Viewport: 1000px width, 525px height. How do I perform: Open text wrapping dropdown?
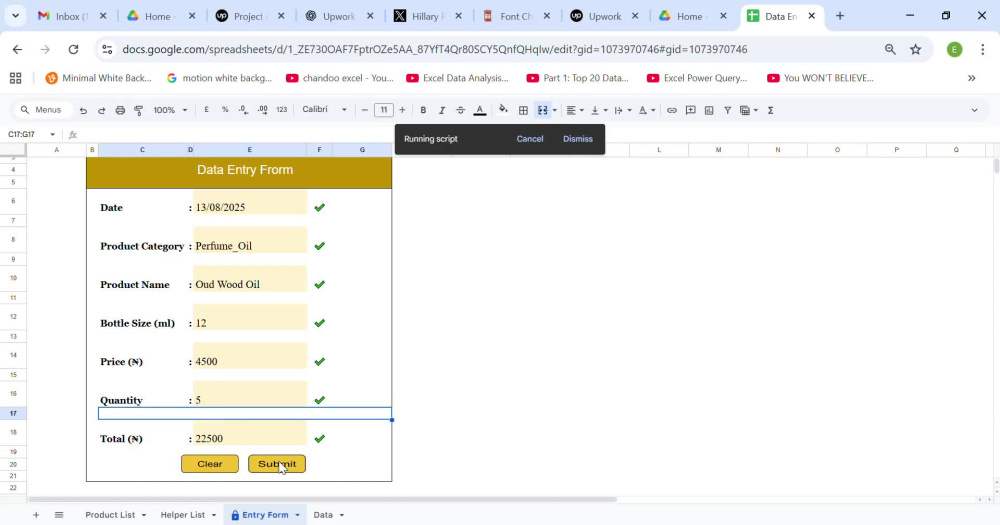[x=622, y=110]
